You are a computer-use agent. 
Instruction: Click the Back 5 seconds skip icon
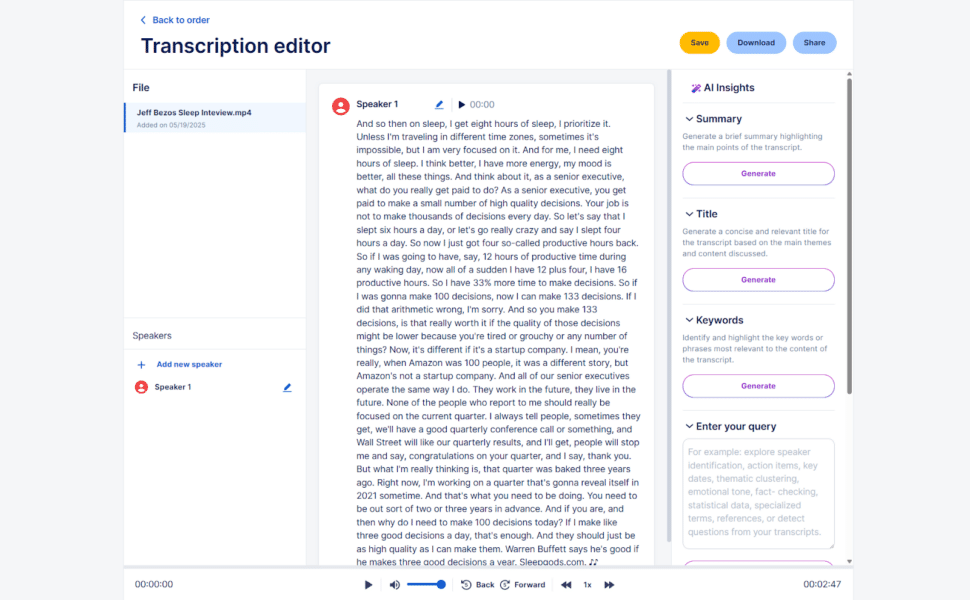coord(465,584)
